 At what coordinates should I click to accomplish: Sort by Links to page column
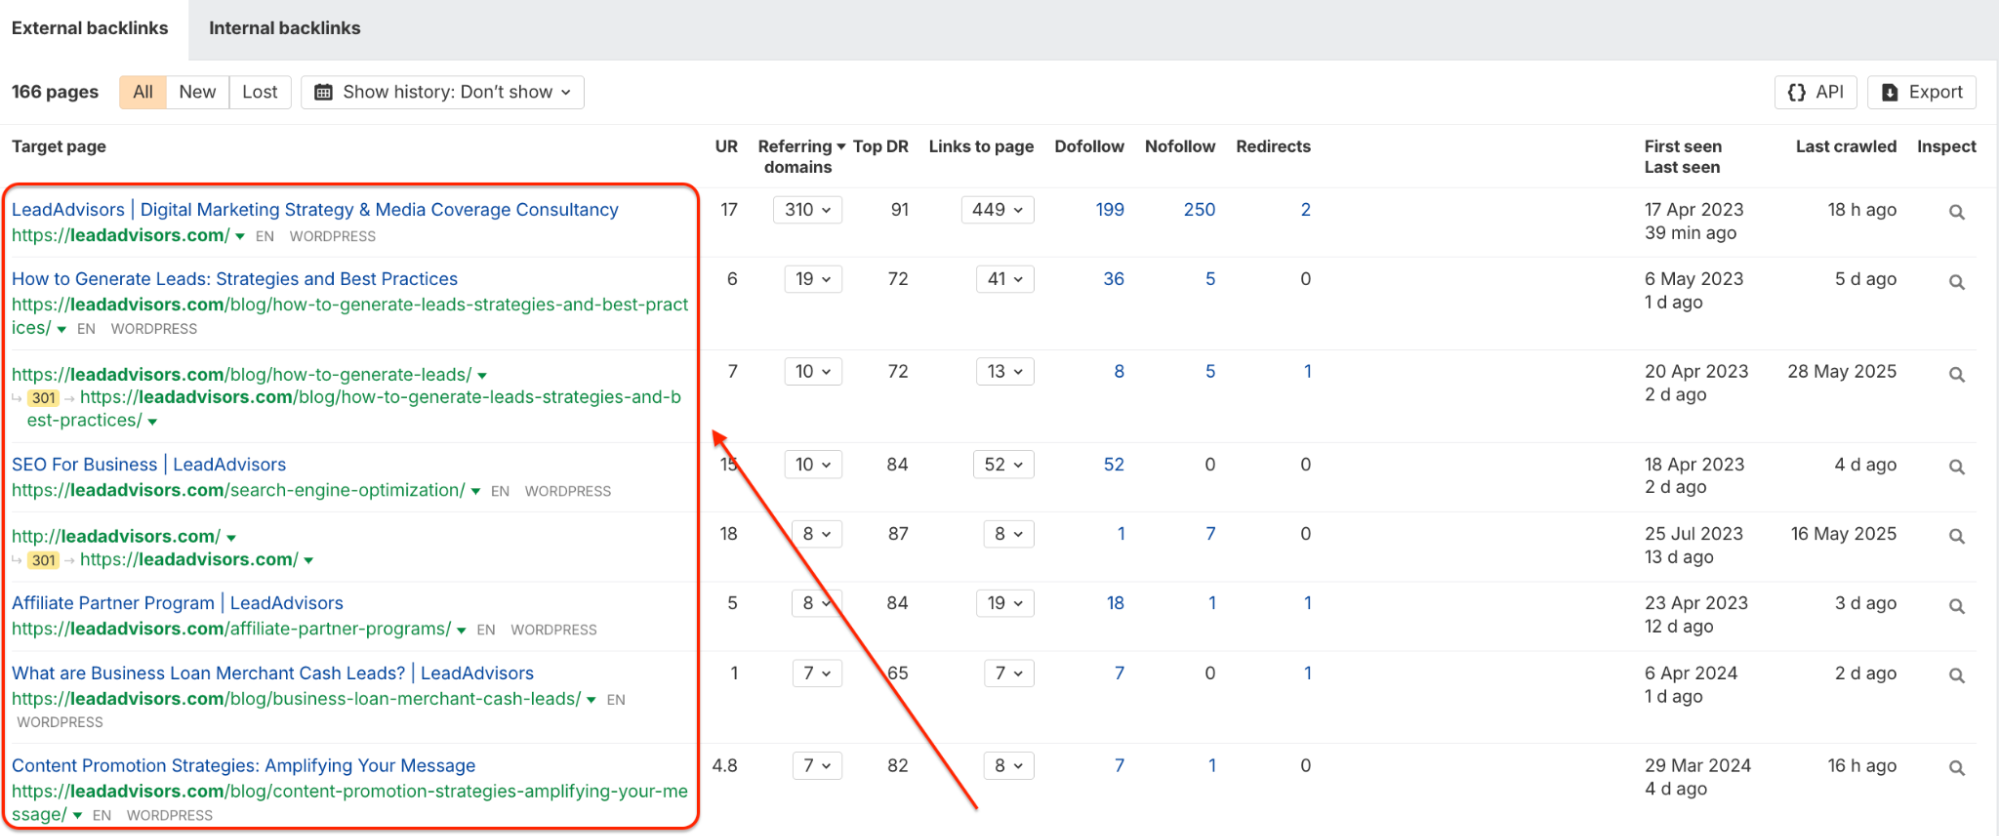point(981,146)
